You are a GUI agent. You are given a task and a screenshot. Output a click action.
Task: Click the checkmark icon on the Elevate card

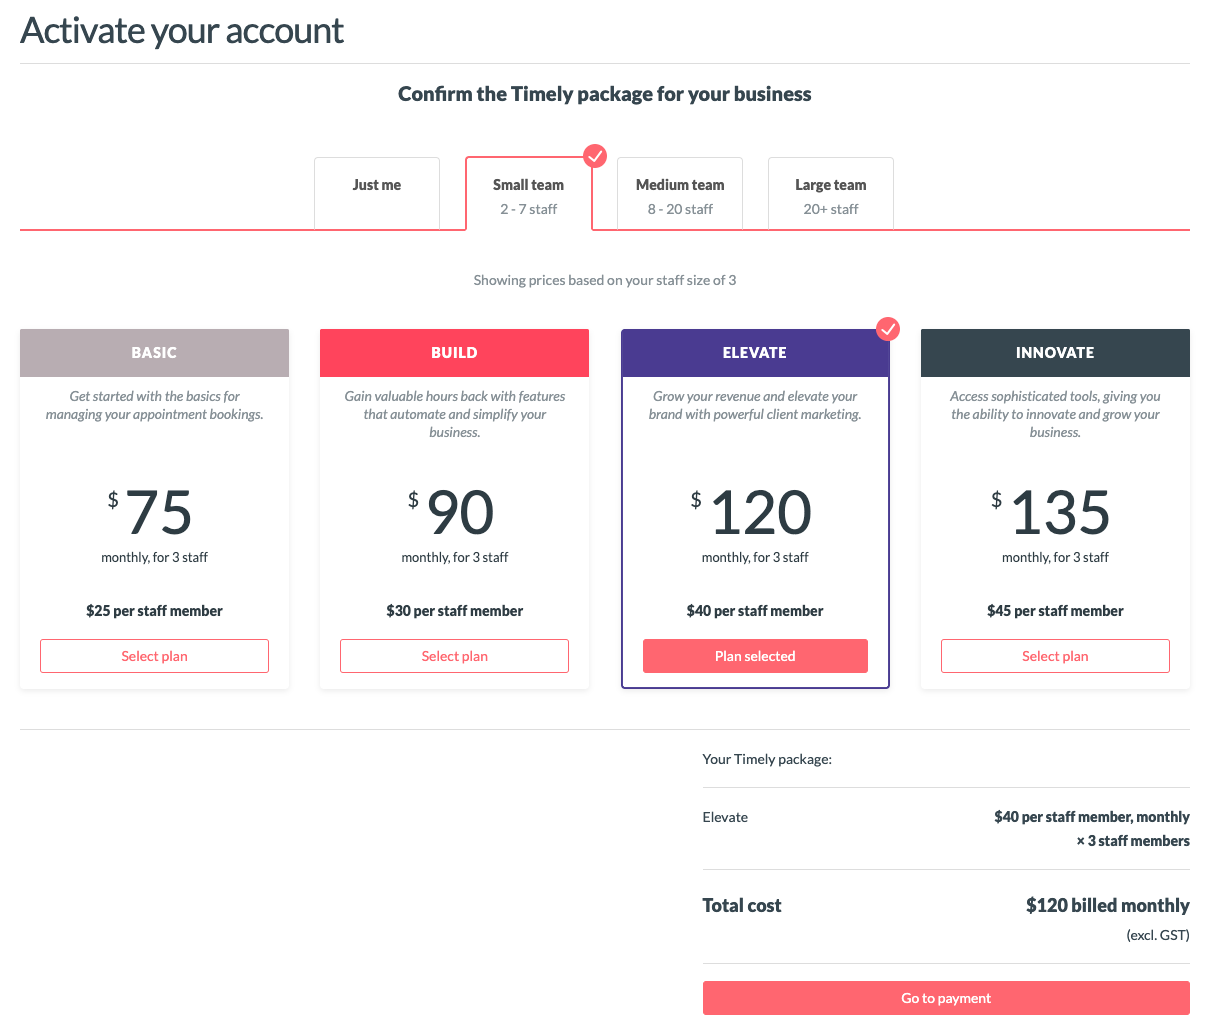887,329
